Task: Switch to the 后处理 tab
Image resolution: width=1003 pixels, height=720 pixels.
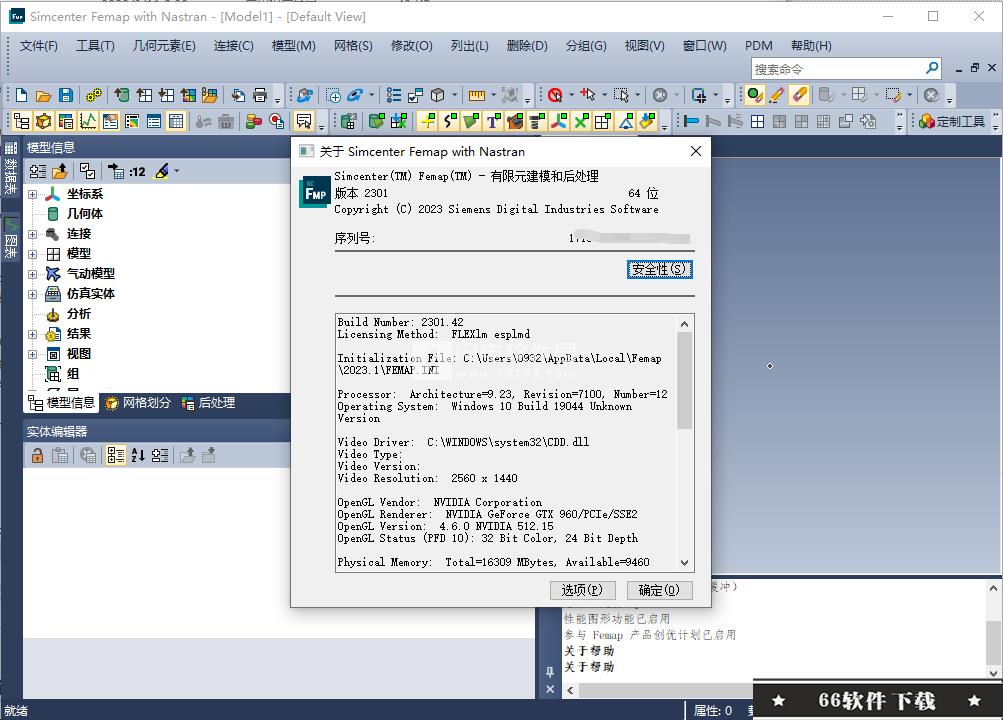Action: point(209,403)
